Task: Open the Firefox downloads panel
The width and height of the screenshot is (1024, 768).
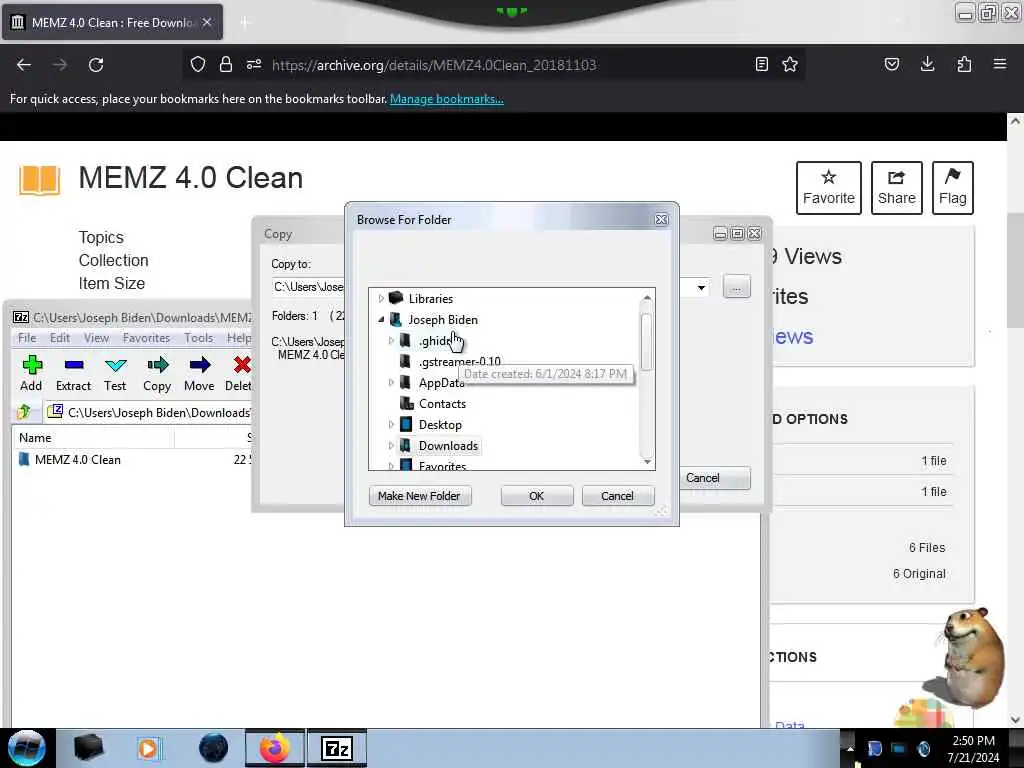Action: coord(927,64)
